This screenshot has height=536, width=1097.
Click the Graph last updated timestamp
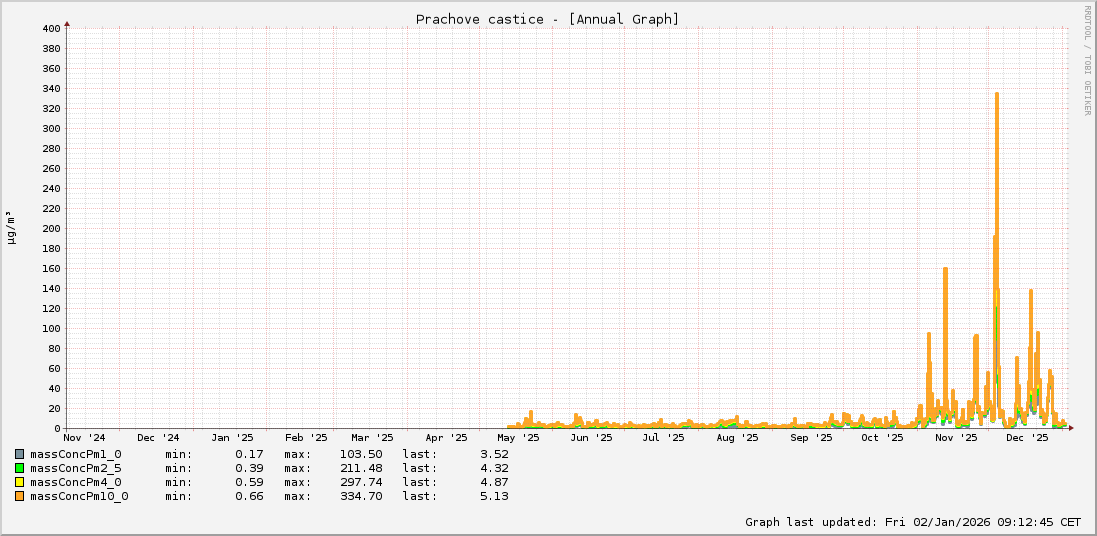(912, 522)
